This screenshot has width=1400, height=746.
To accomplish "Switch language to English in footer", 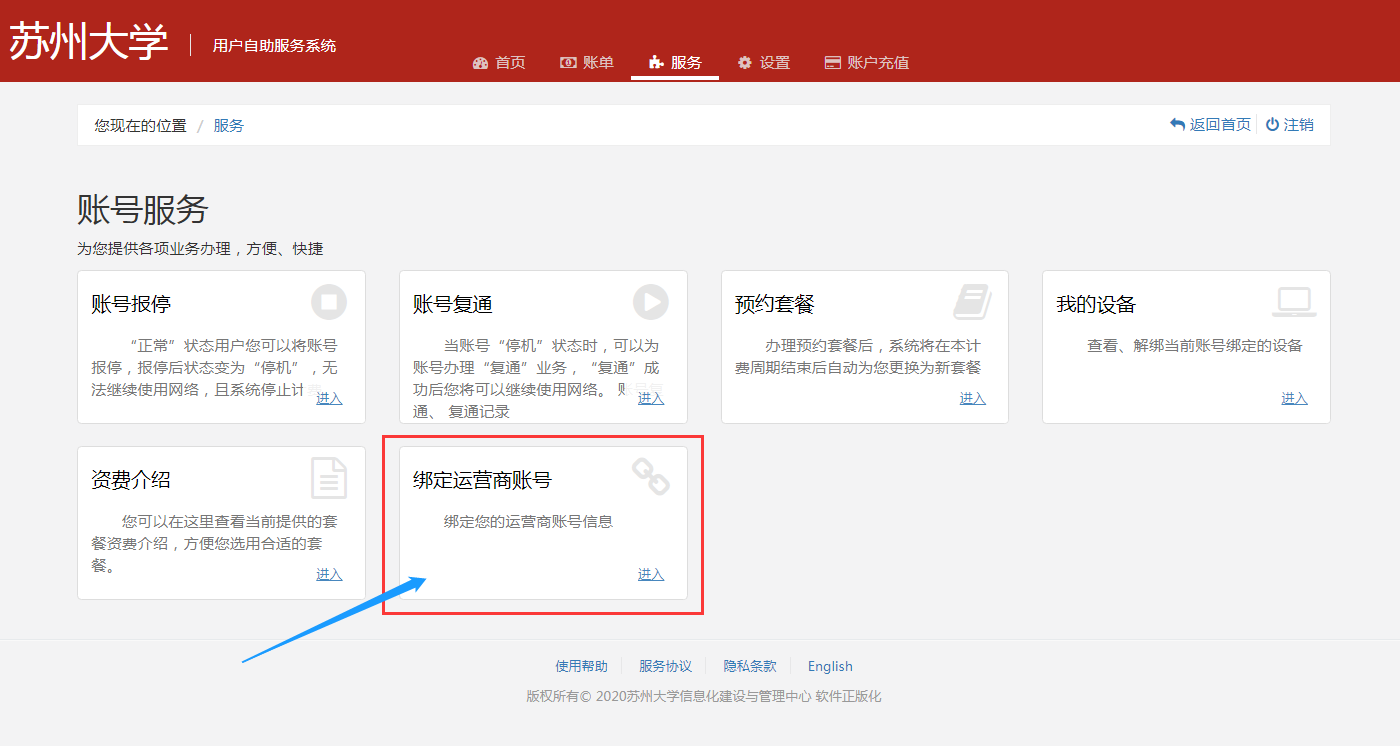I will click(830, 666).
